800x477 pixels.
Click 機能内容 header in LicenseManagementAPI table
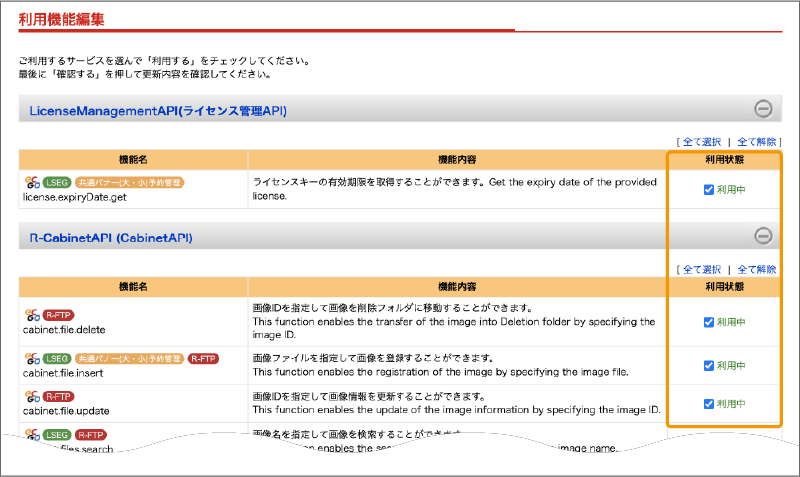point(457,160)
